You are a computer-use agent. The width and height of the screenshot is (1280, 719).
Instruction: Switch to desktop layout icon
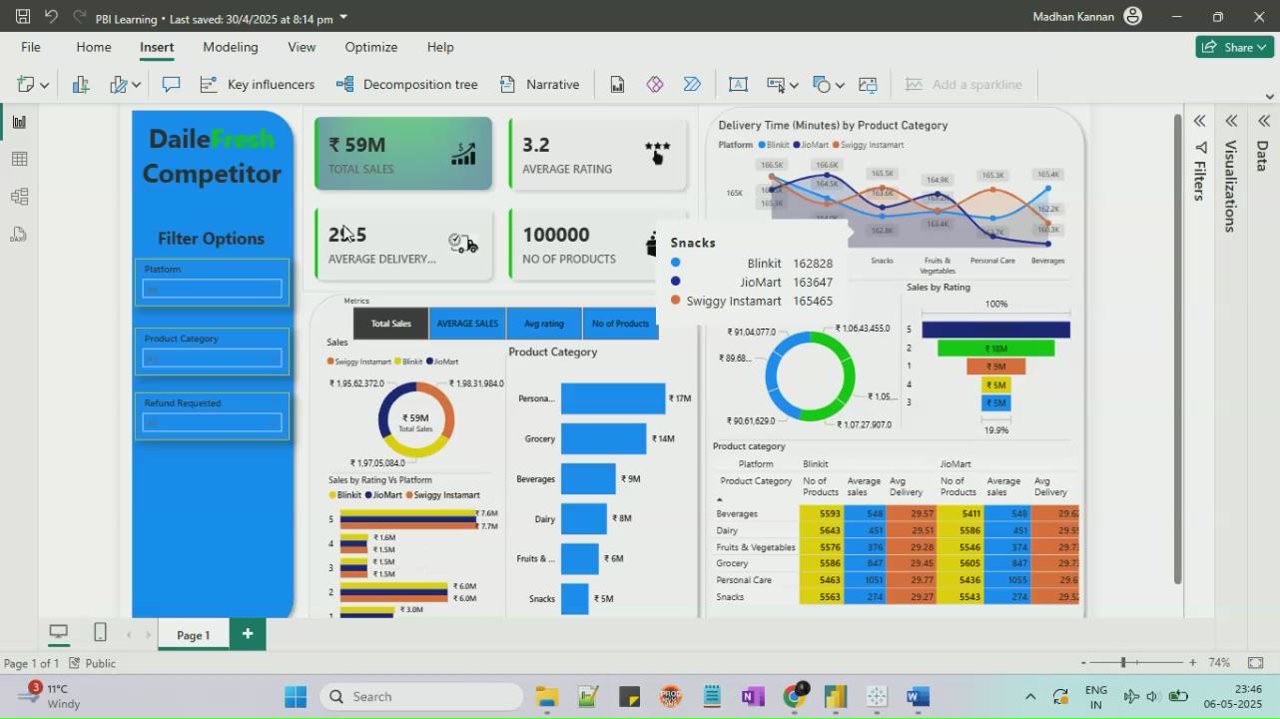click(x=59, y=633)
